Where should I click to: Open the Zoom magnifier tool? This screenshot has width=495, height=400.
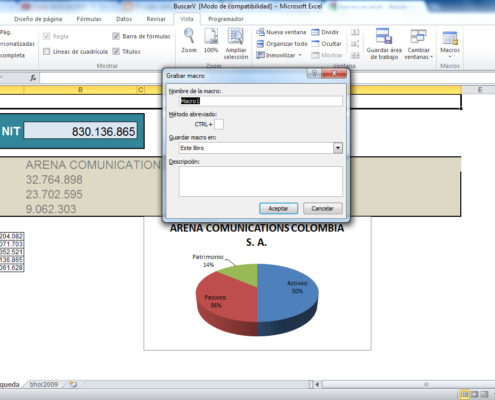pyautogui.click(x=189, y=40)
